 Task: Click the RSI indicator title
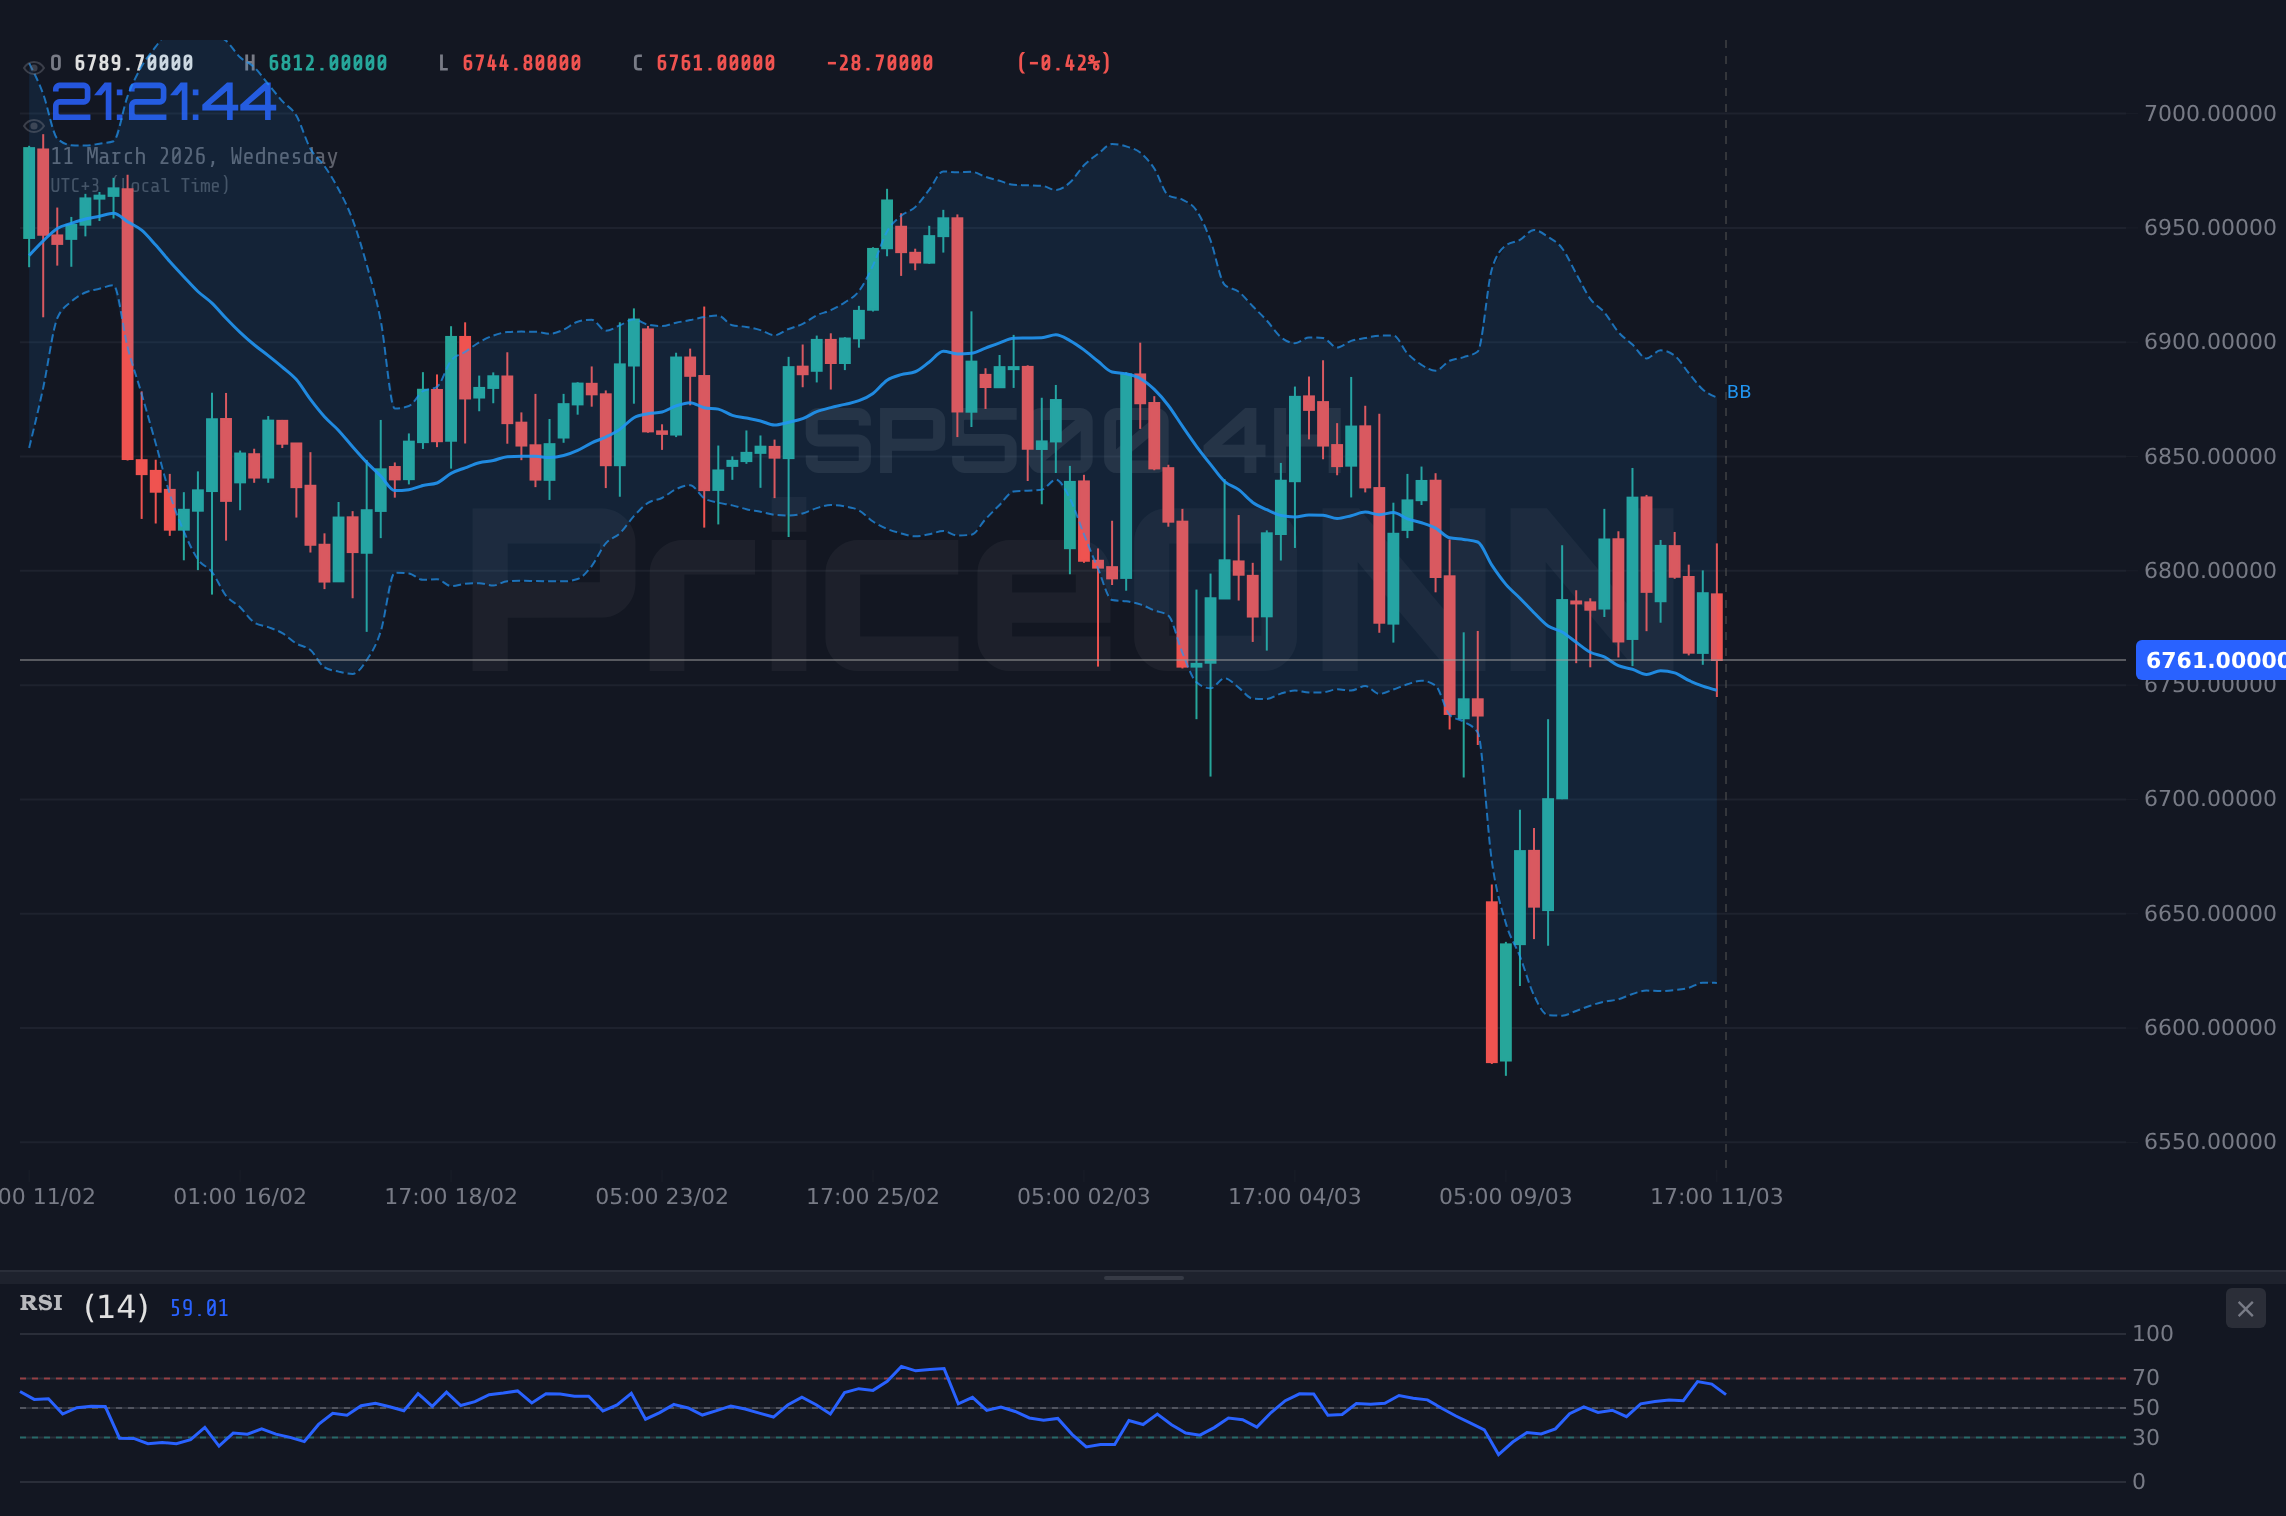click(41, 1303)
